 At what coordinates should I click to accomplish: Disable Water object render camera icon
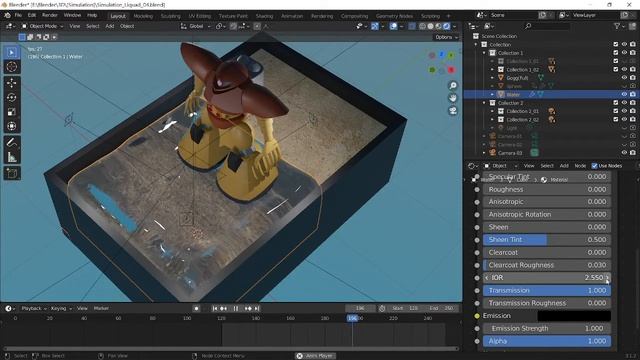(x=633, y=94)
